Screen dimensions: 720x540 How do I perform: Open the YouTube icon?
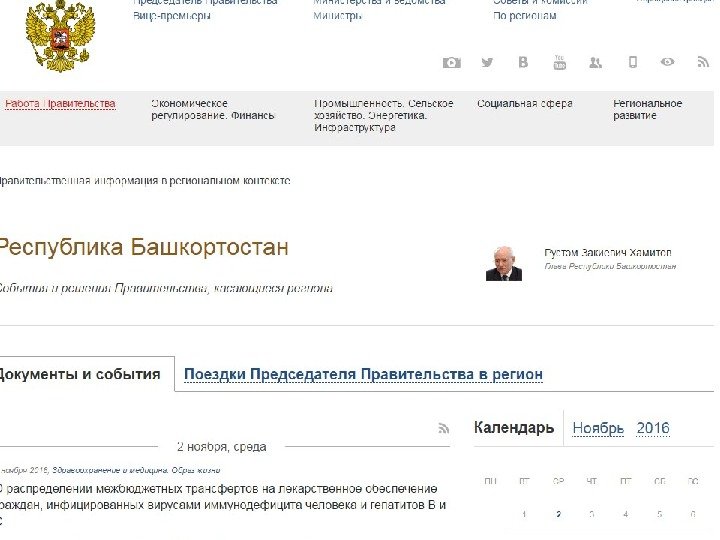coord(559,62)
